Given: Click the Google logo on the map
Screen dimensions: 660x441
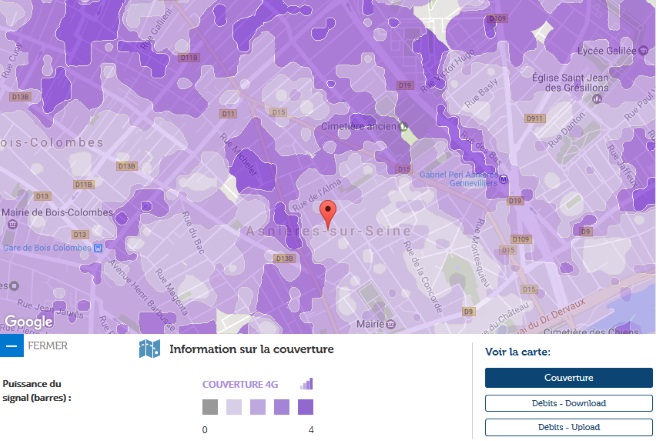Looking at the screenshot, I should click(x=29, y=321).
